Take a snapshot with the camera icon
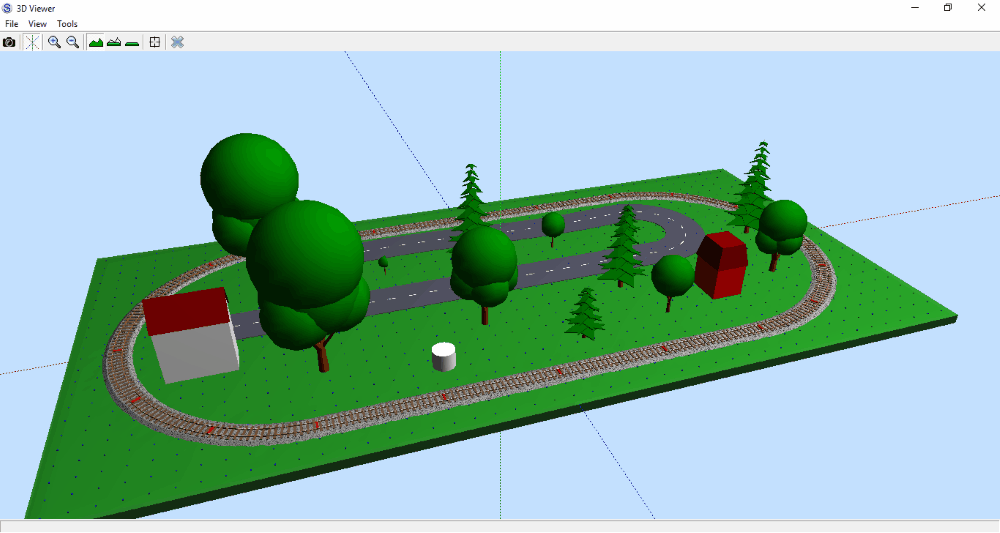This screenshot has height=533, width=1000. click(9, 42)
